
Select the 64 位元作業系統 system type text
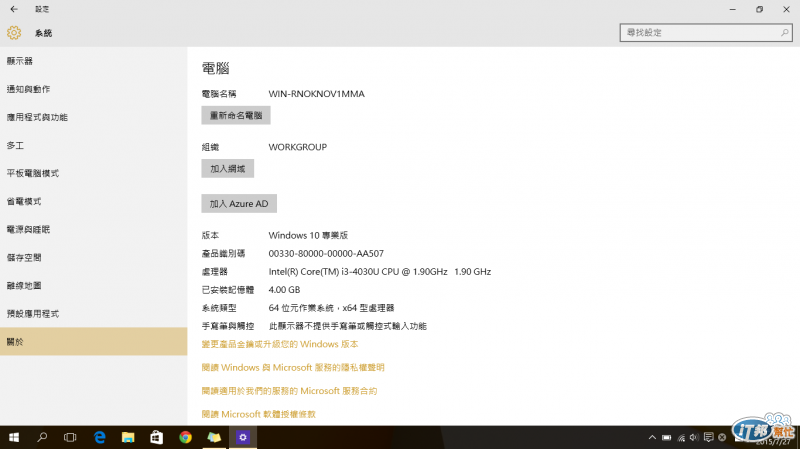click(x=332, y=308)
